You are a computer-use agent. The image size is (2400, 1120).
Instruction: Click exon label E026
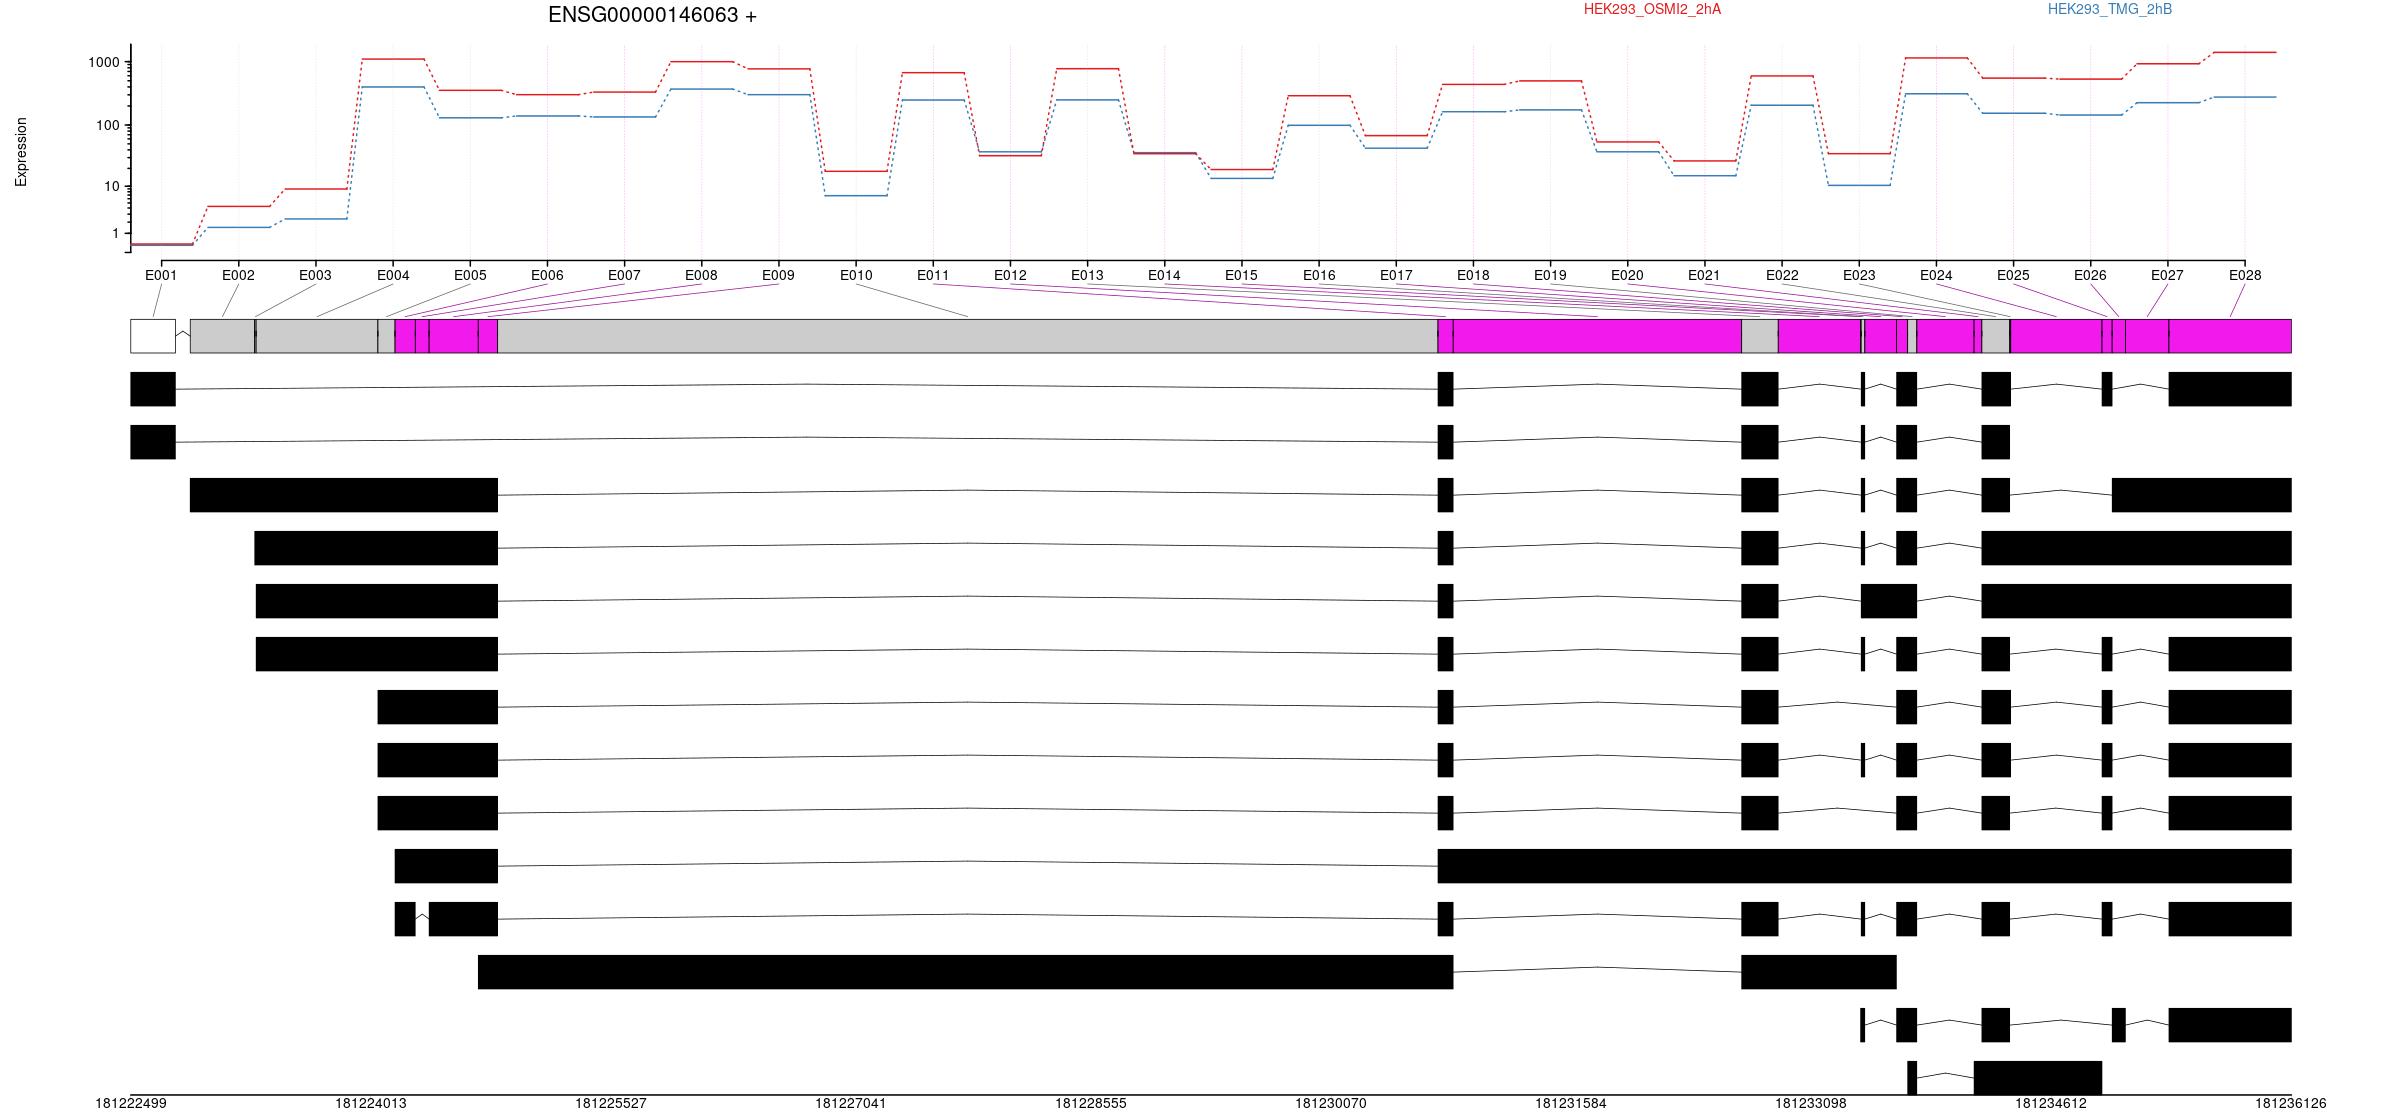point(2090,275)
